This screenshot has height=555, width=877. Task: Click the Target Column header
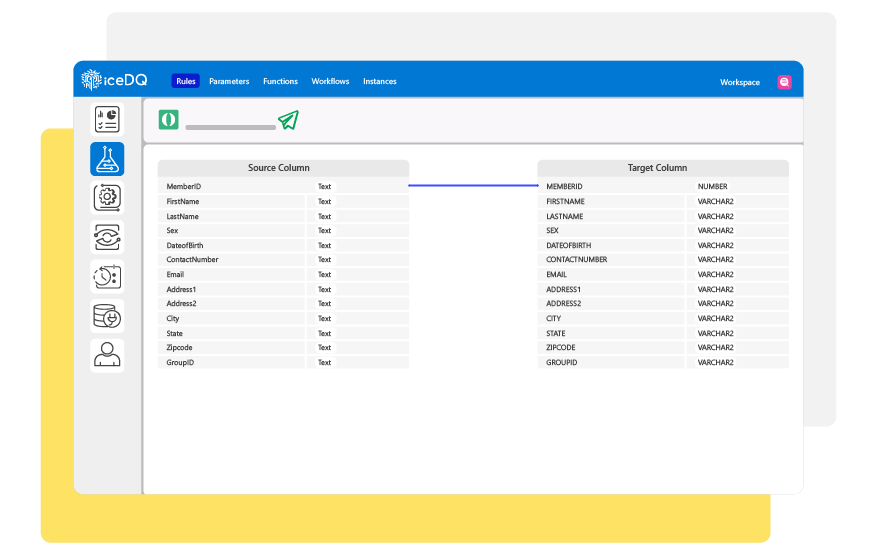[x=663, y=168]
